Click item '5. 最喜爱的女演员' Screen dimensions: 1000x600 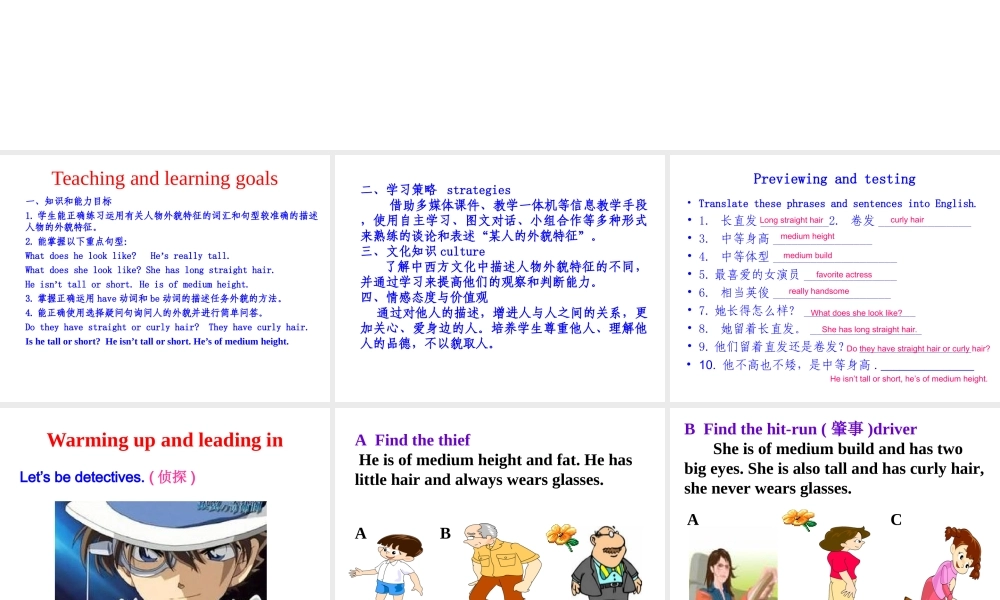749,275
